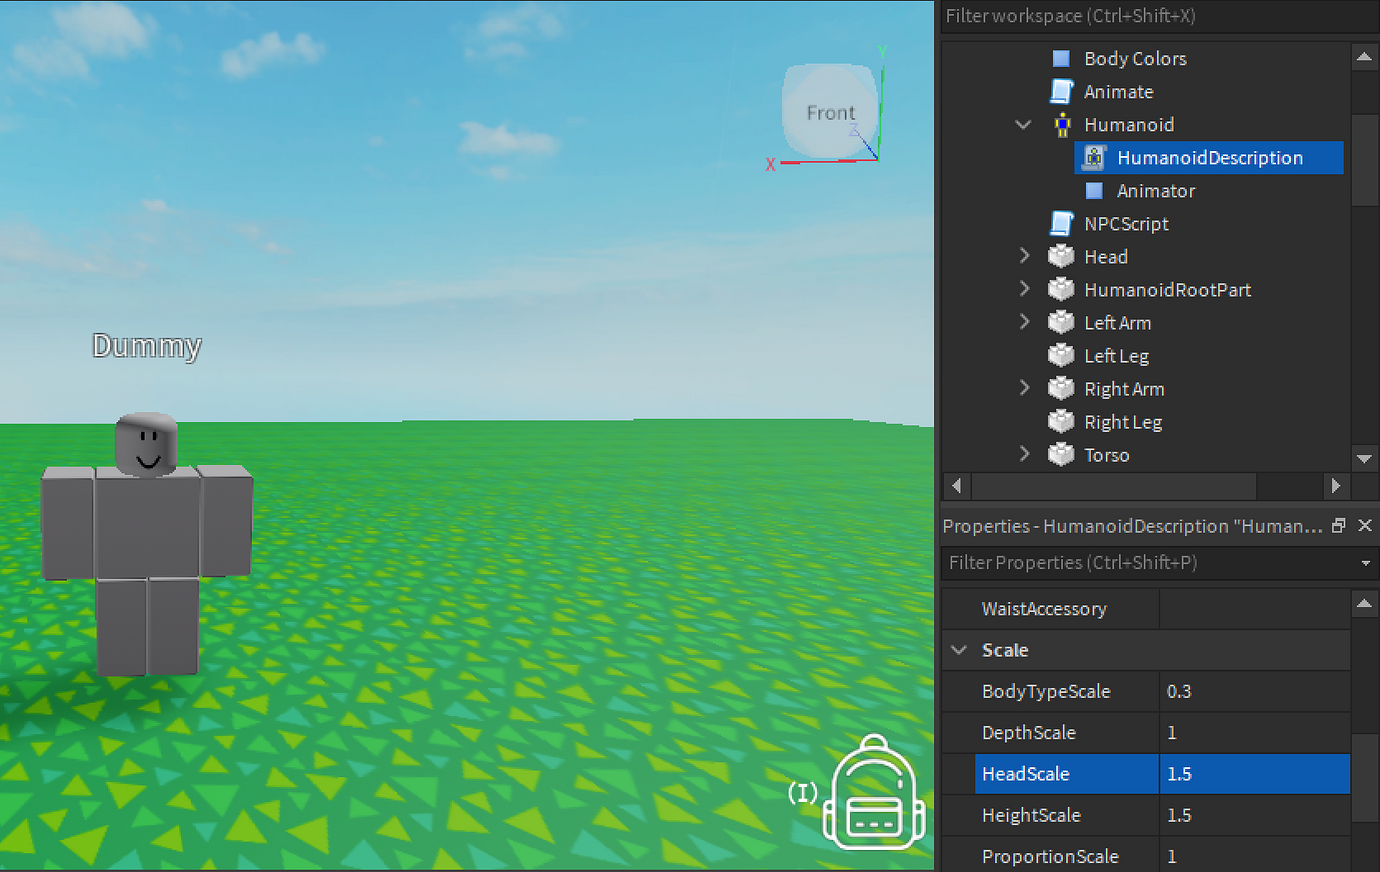Click the Left Leg part icon
1380x872 pixels.
1061,355
